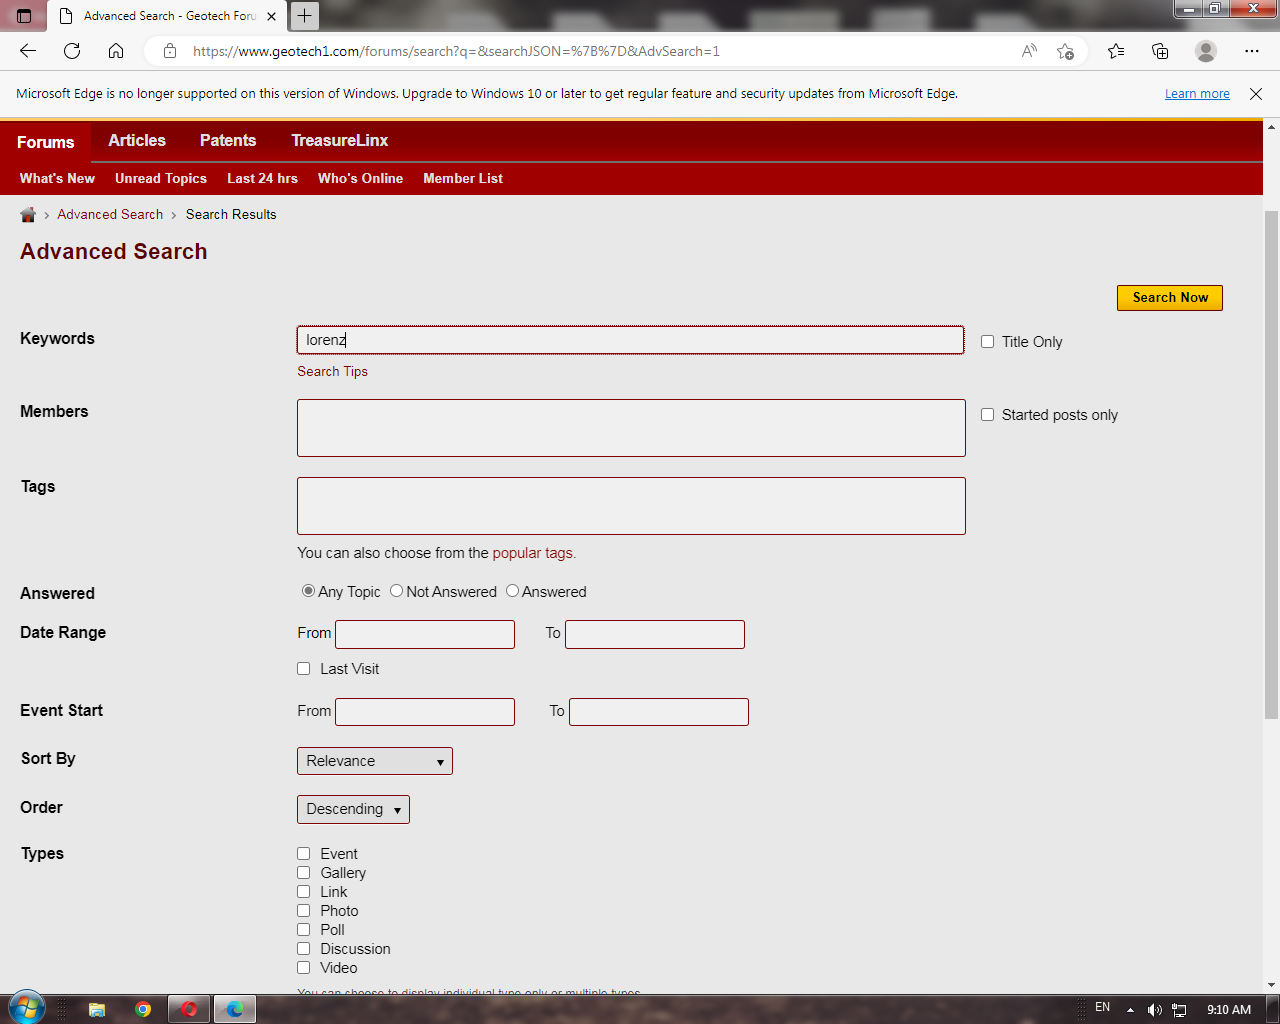View site information lock icon
This screenshot has height=1024, width=1280.
[x=170, y=51]
